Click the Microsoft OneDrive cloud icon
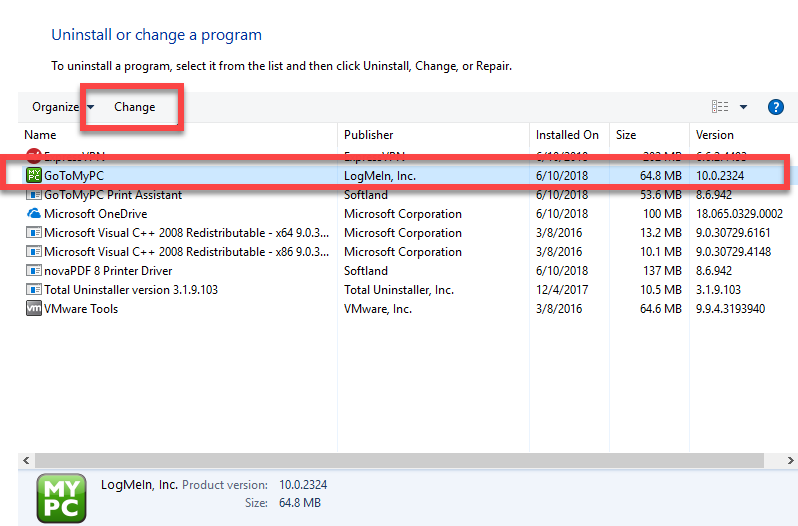 point(34,214)
